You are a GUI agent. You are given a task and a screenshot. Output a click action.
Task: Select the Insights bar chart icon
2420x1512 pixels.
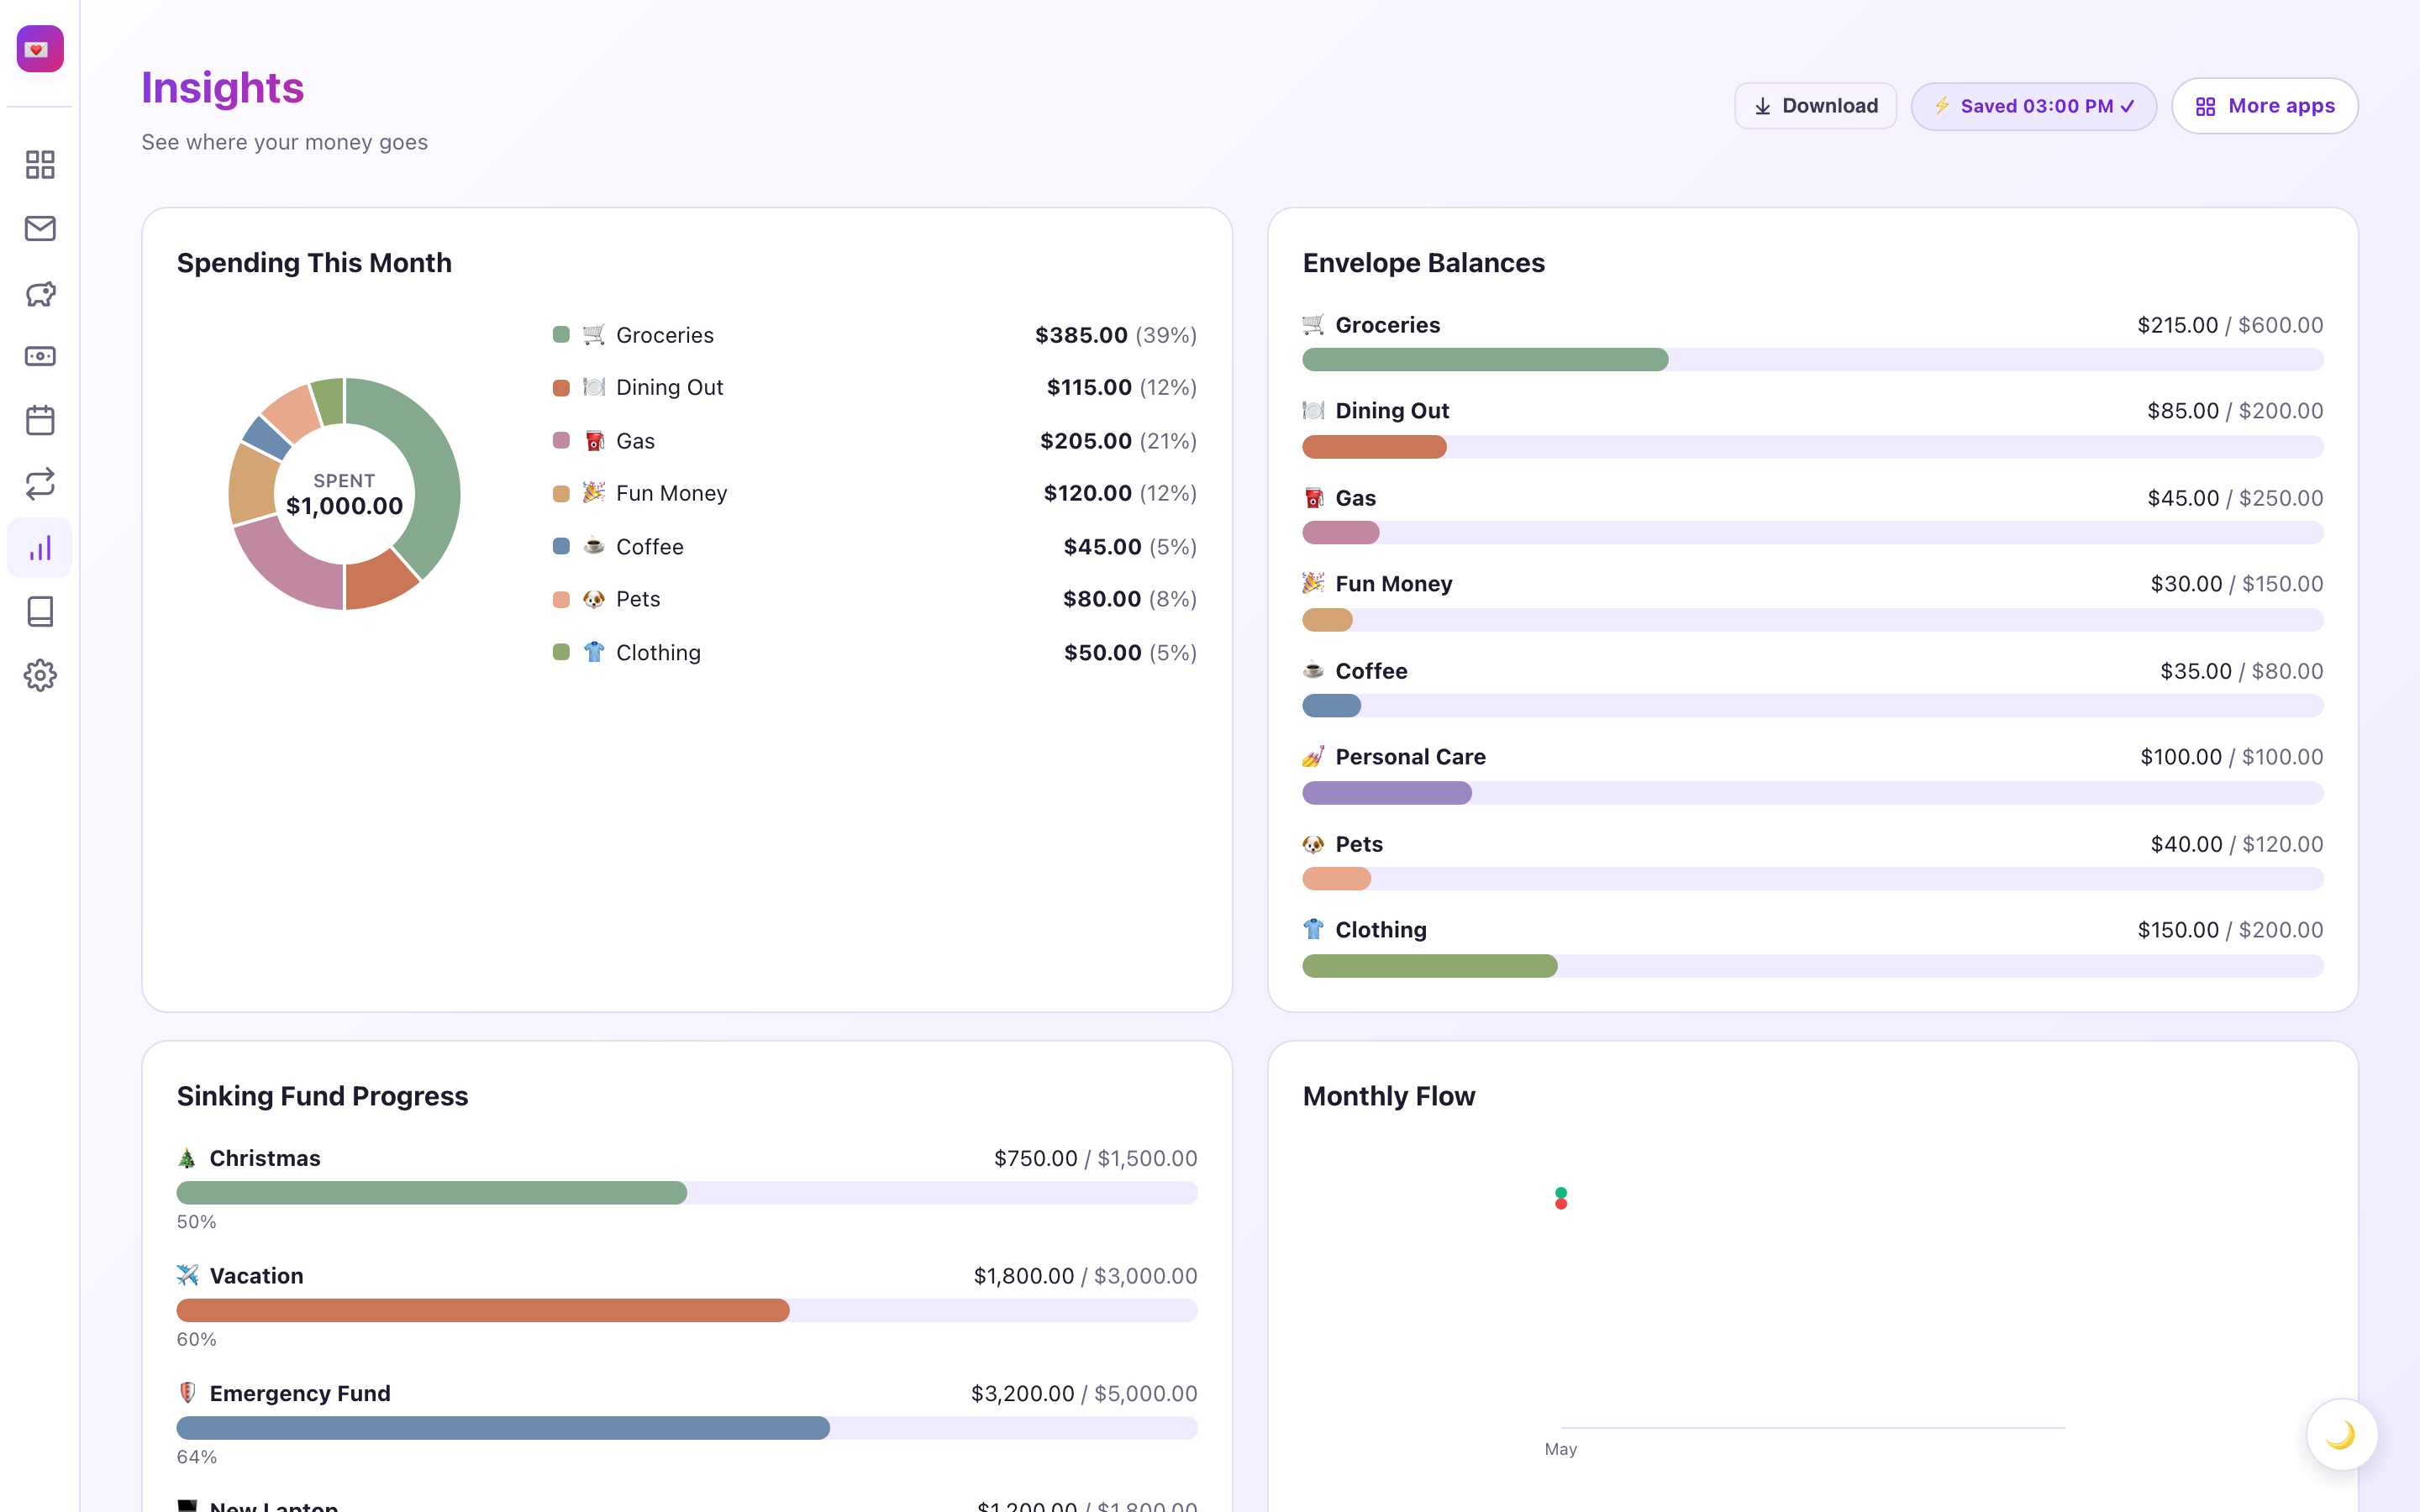(40, 548)
